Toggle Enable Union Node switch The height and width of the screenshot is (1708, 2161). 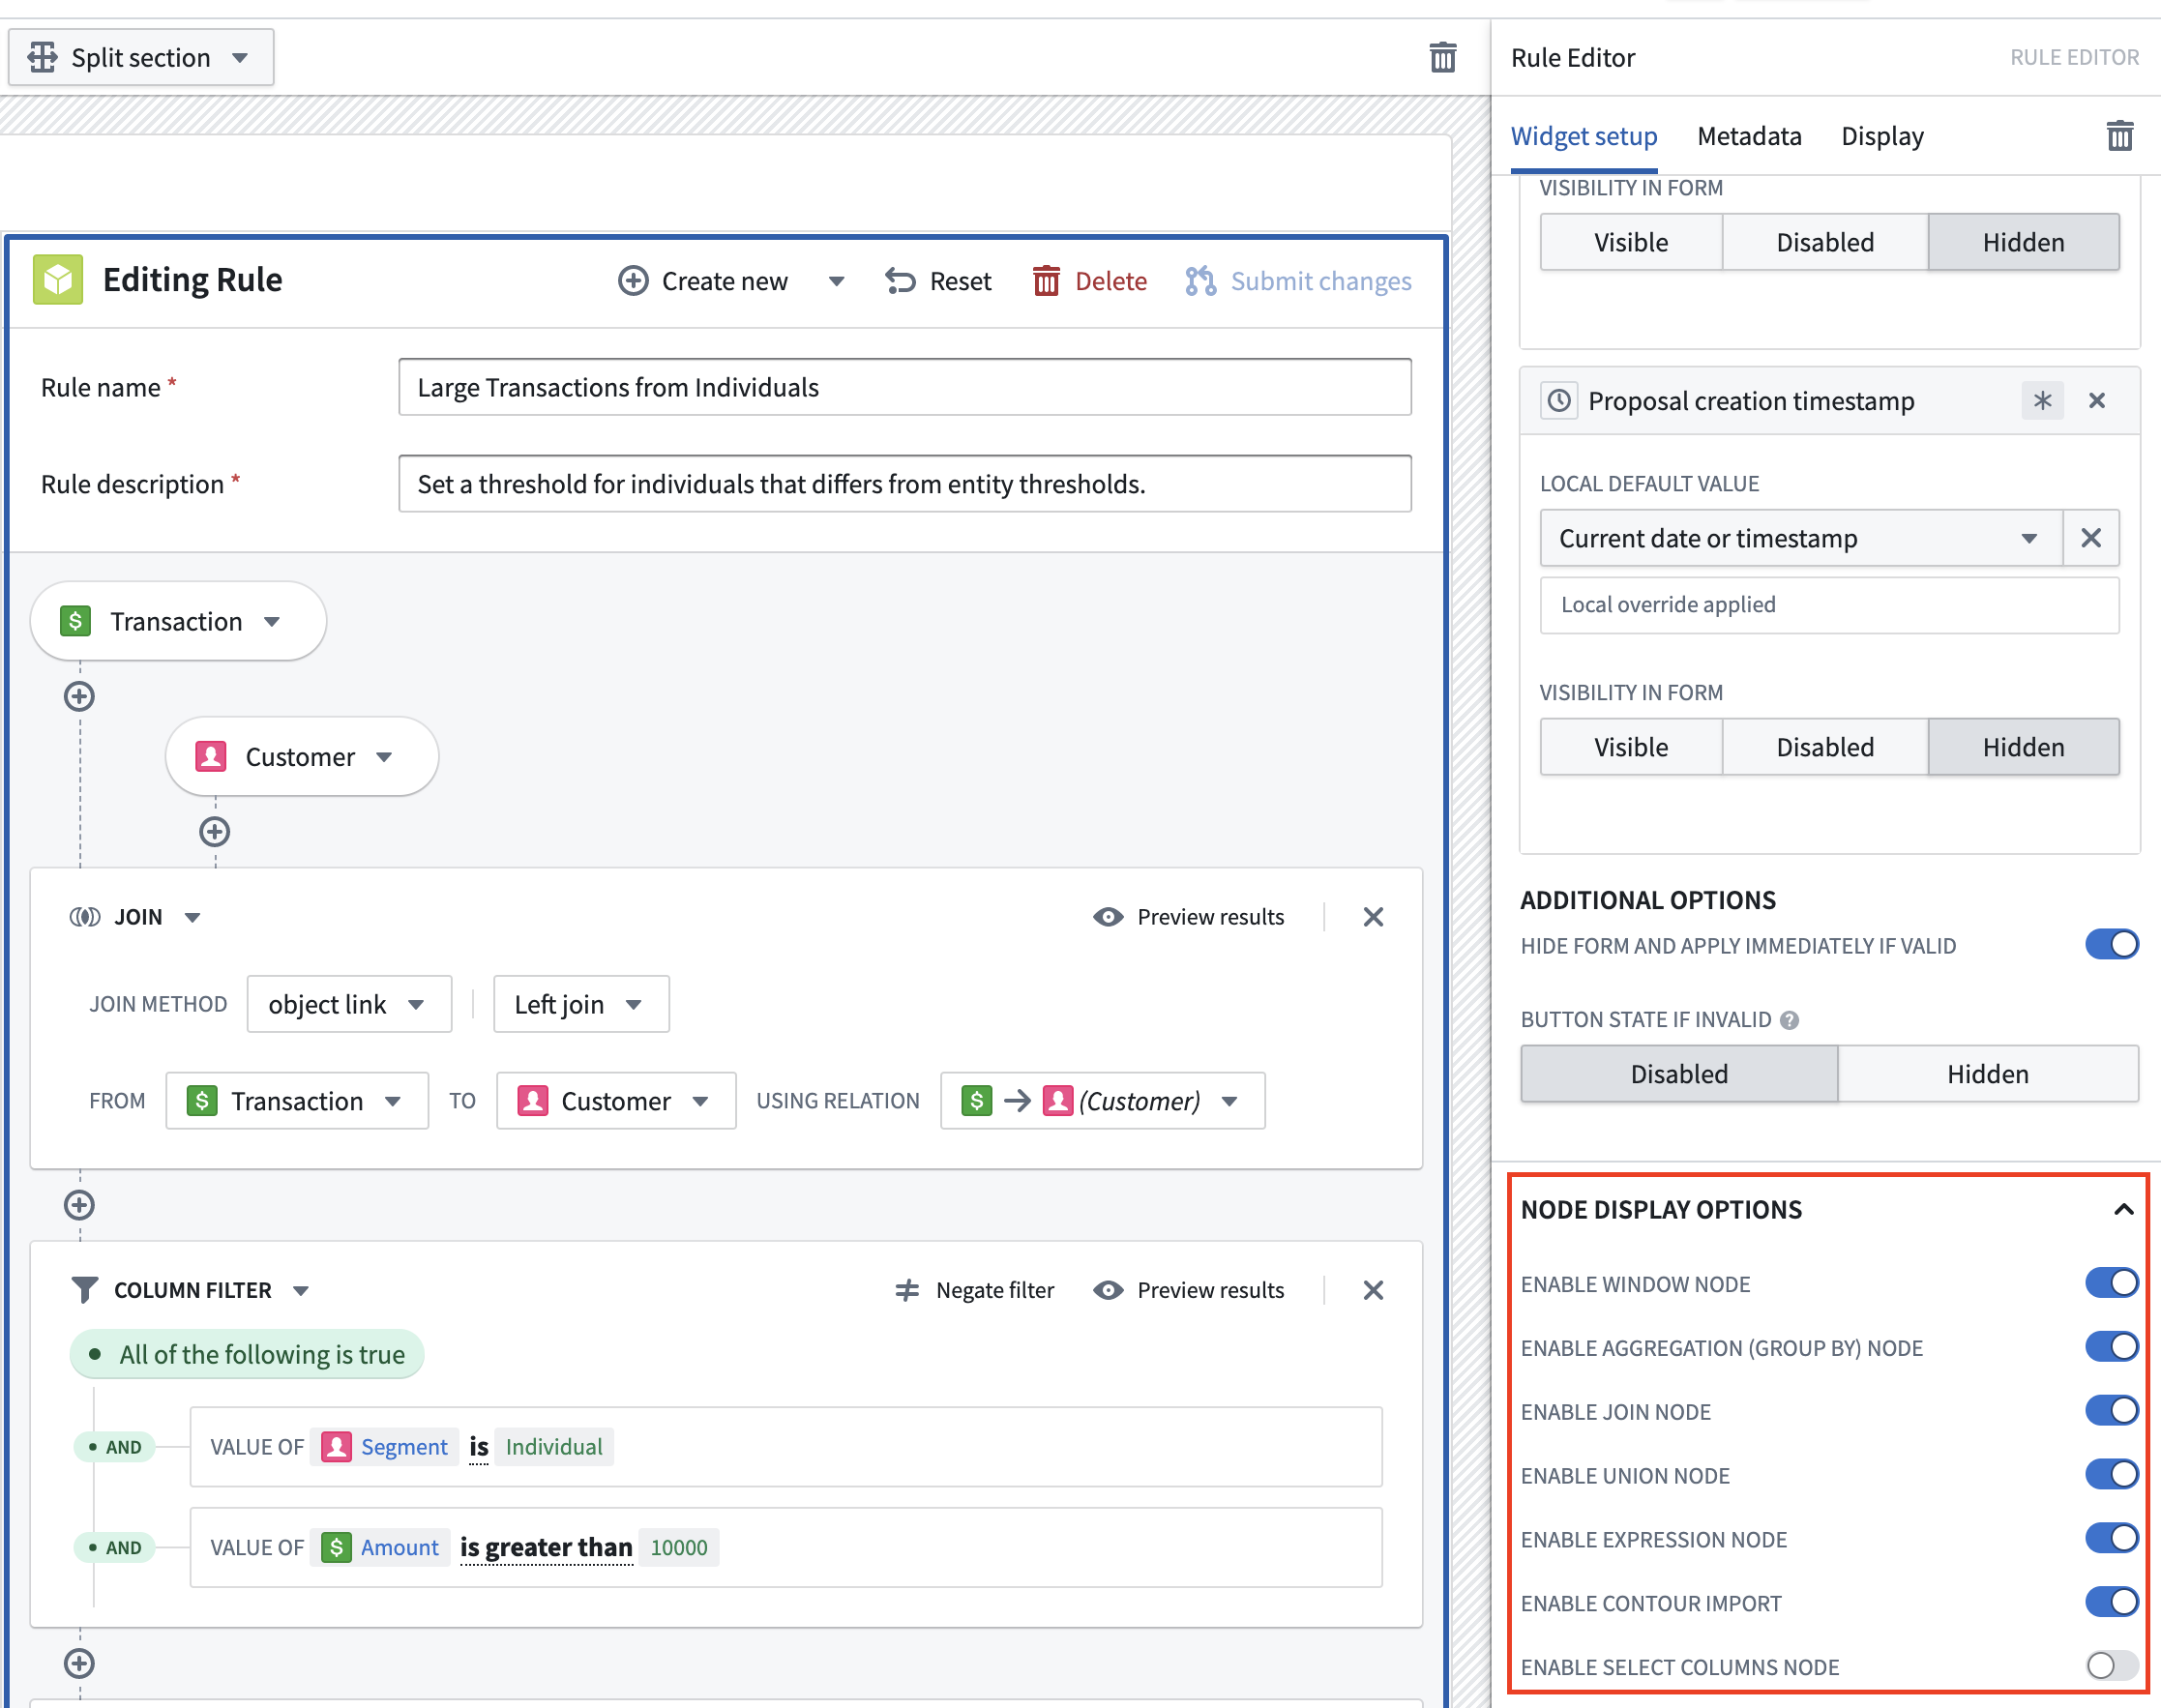2111,1475
